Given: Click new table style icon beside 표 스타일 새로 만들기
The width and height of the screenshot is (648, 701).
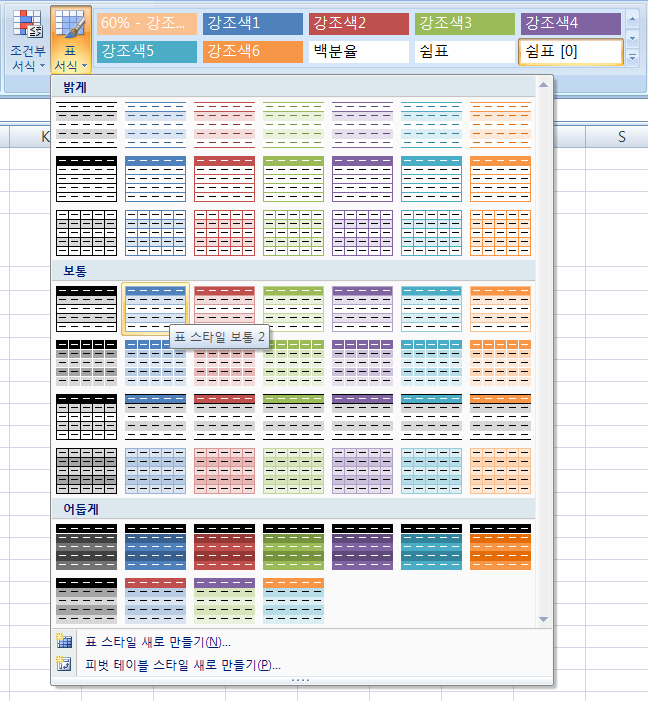Looking at the screenshot, I should 64,642.
